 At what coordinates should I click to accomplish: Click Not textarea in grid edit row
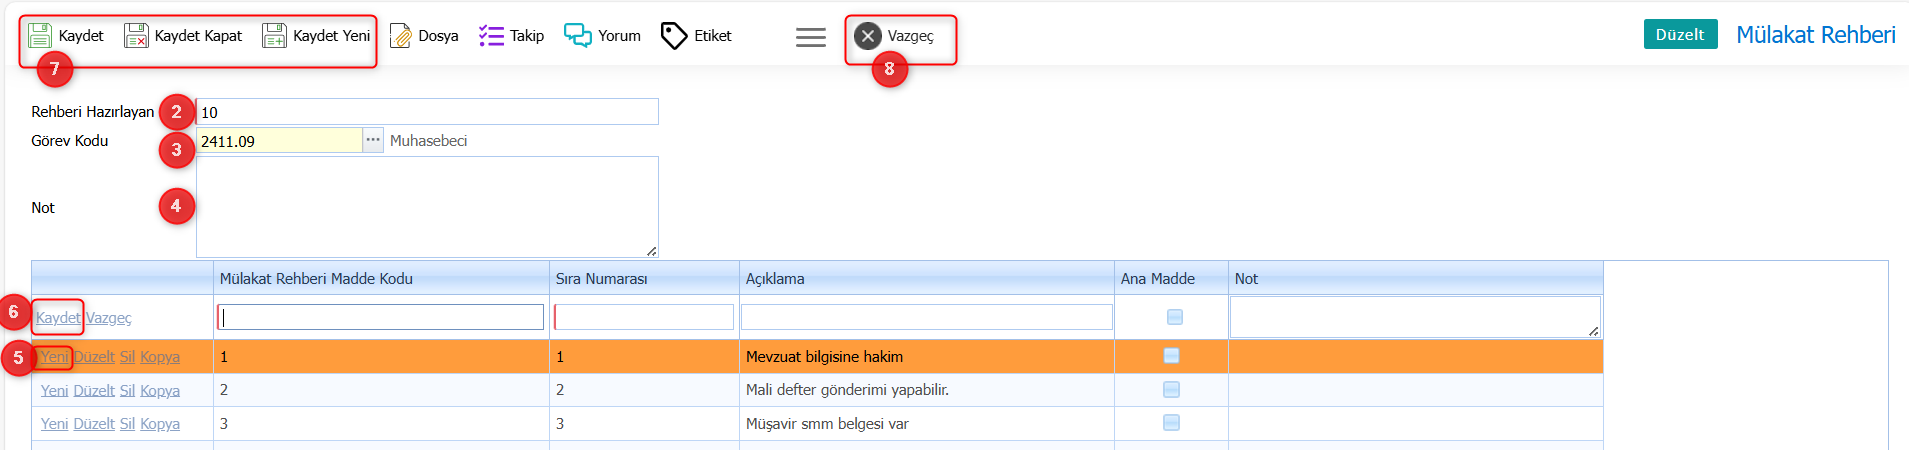(x=1415, y=317)
